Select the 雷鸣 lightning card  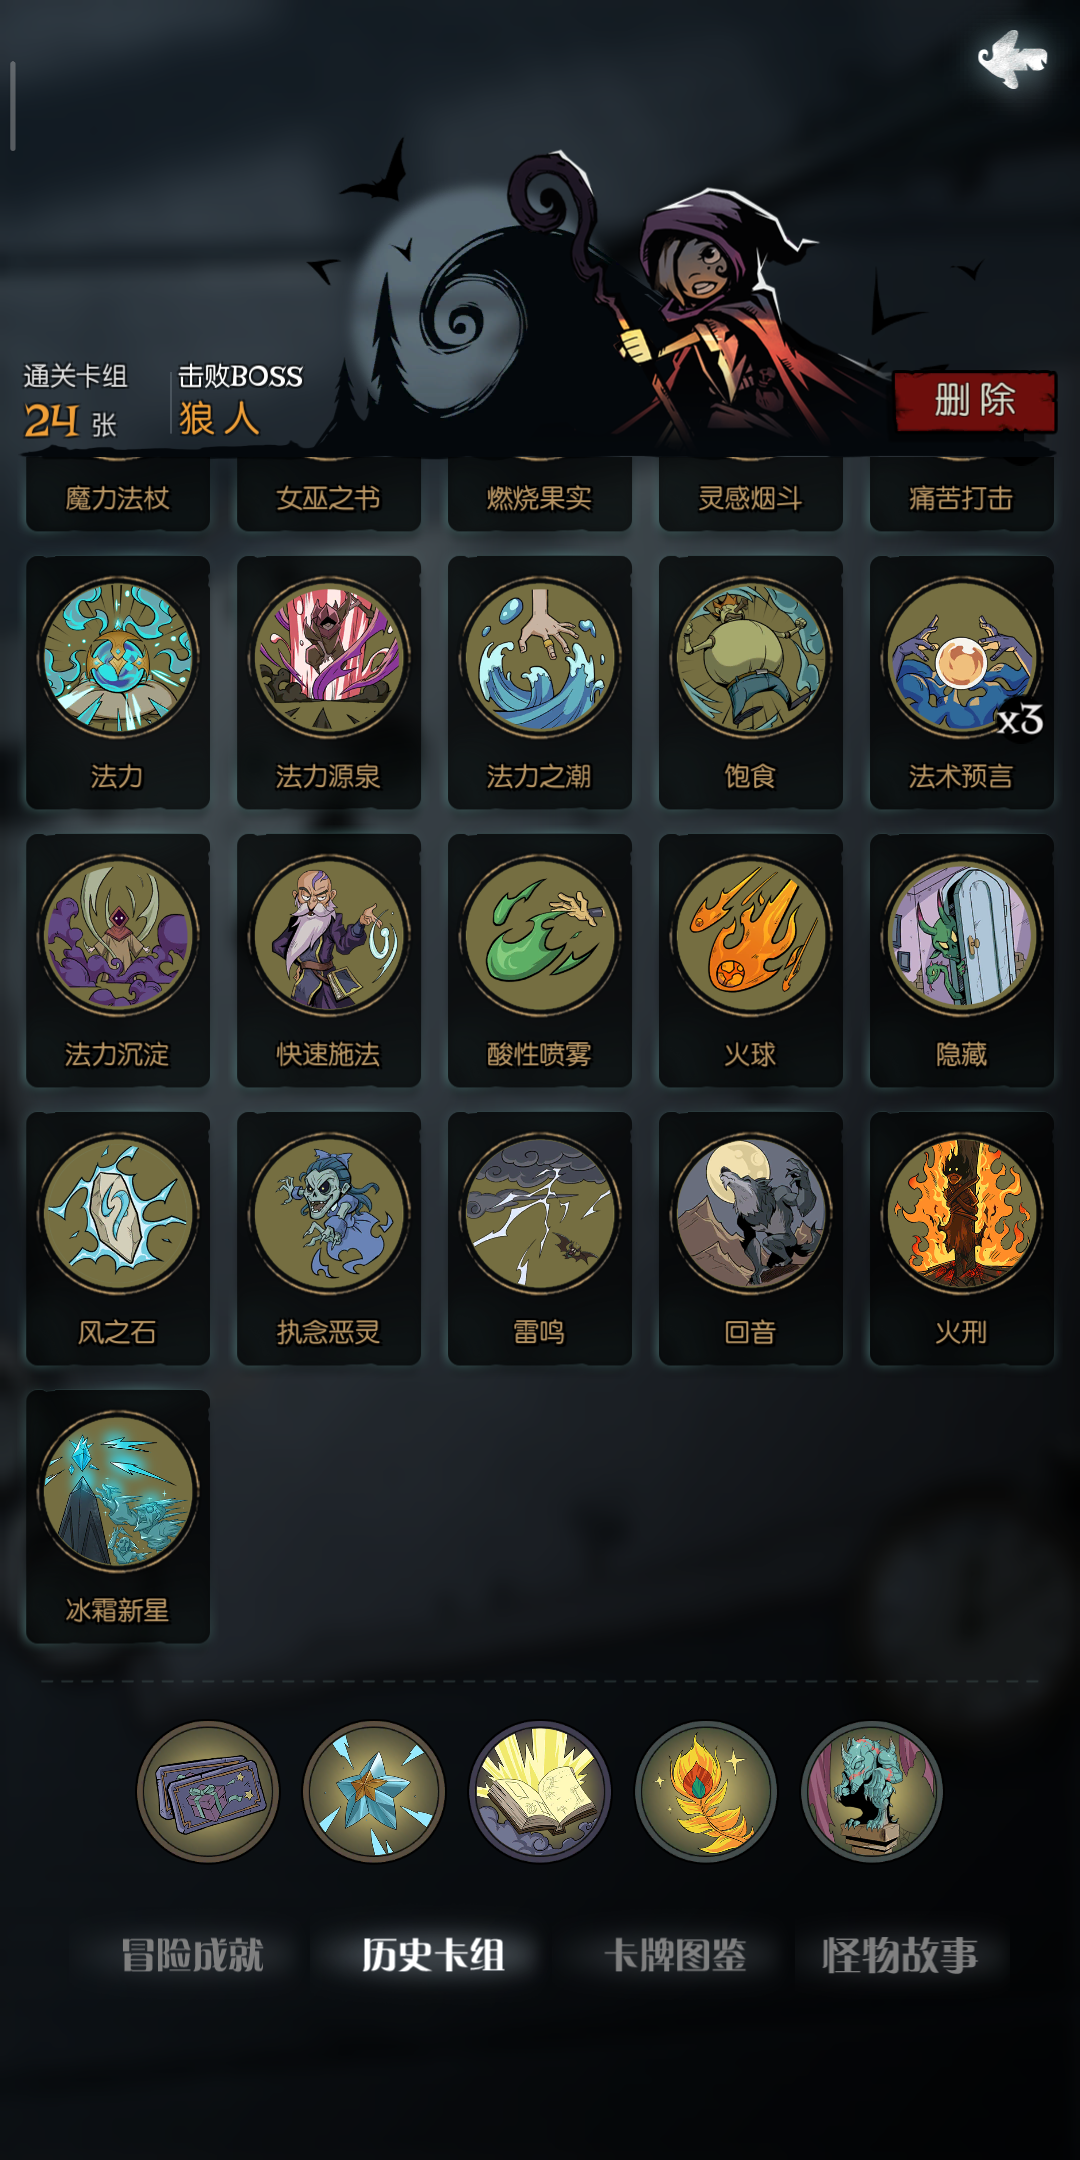coord(540,1238)
